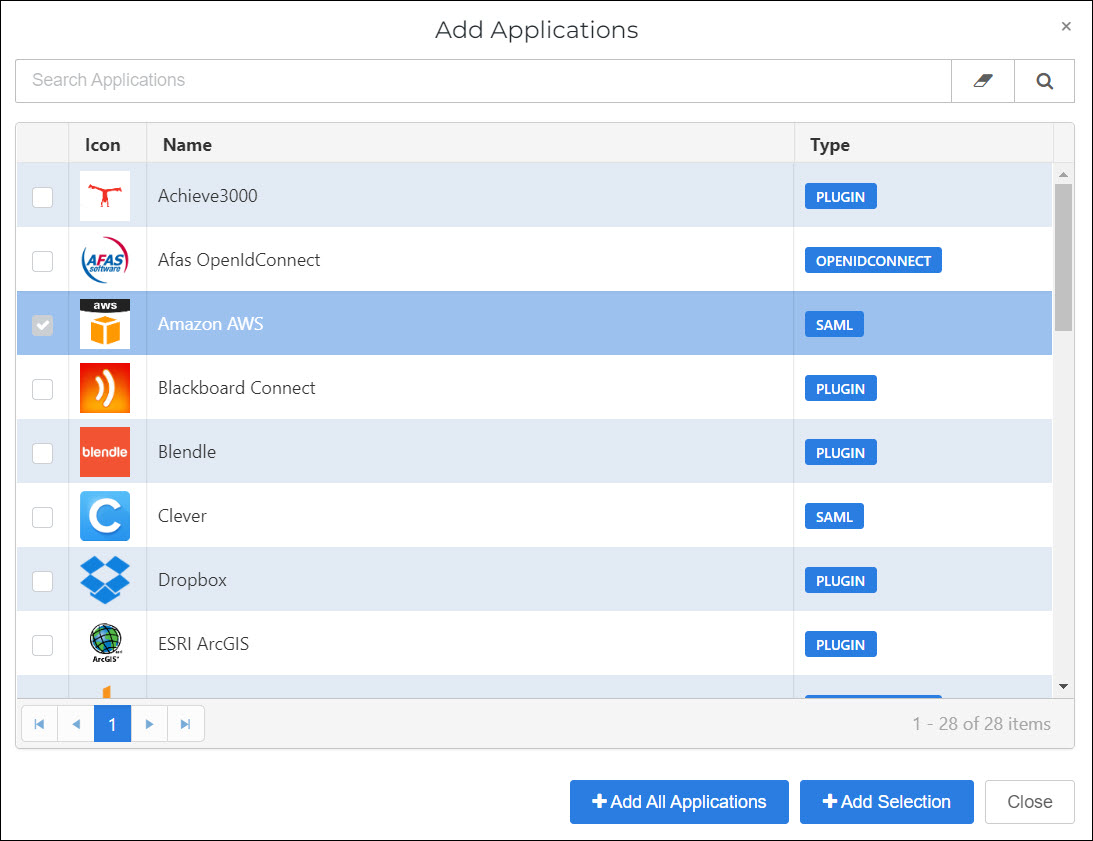Close the Add Applications dialog with X

point(1066,26)
